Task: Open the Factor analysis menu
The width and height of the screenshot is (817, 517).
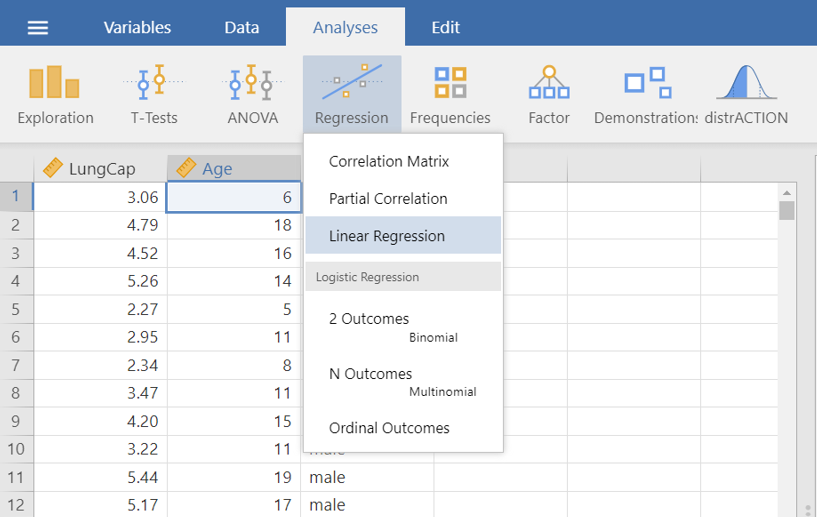Action: [549, 95]
